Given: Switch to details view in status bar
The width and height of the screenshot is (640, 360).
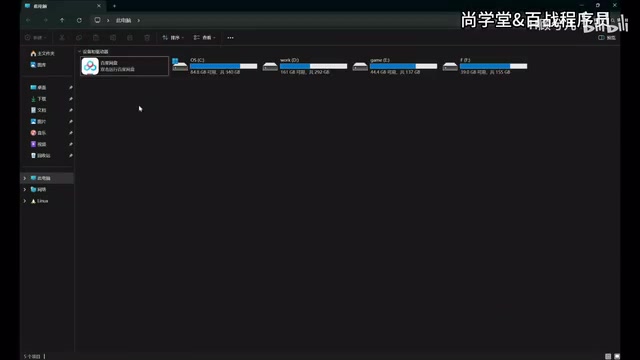Looking at the screenshot, I should pyautogui.click(x=608, y=356).
